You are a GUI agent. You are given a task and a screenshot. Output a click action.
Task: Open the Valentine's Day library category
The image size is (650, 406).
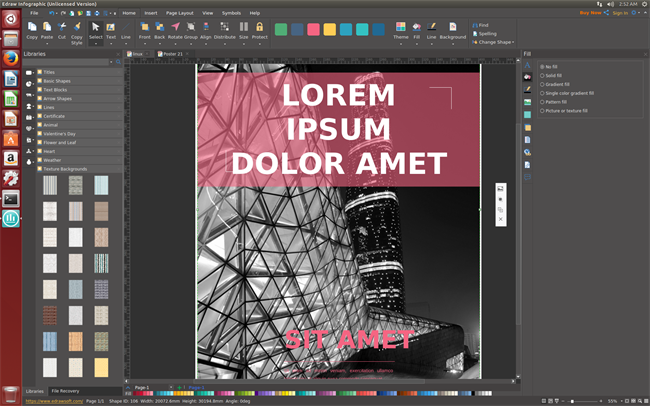(59, 133)
